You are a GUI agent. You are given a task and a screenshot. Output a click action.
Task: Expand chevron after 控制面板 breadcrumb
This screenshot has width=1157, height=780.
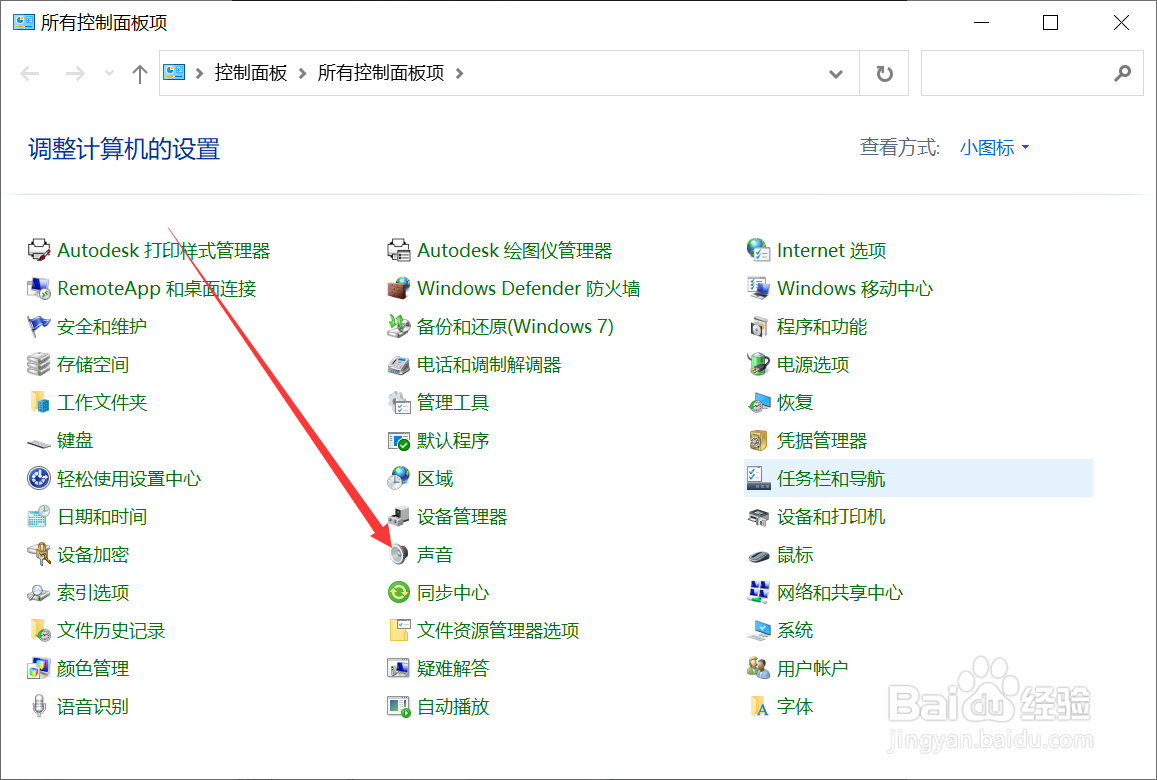[x=303, y=73]
